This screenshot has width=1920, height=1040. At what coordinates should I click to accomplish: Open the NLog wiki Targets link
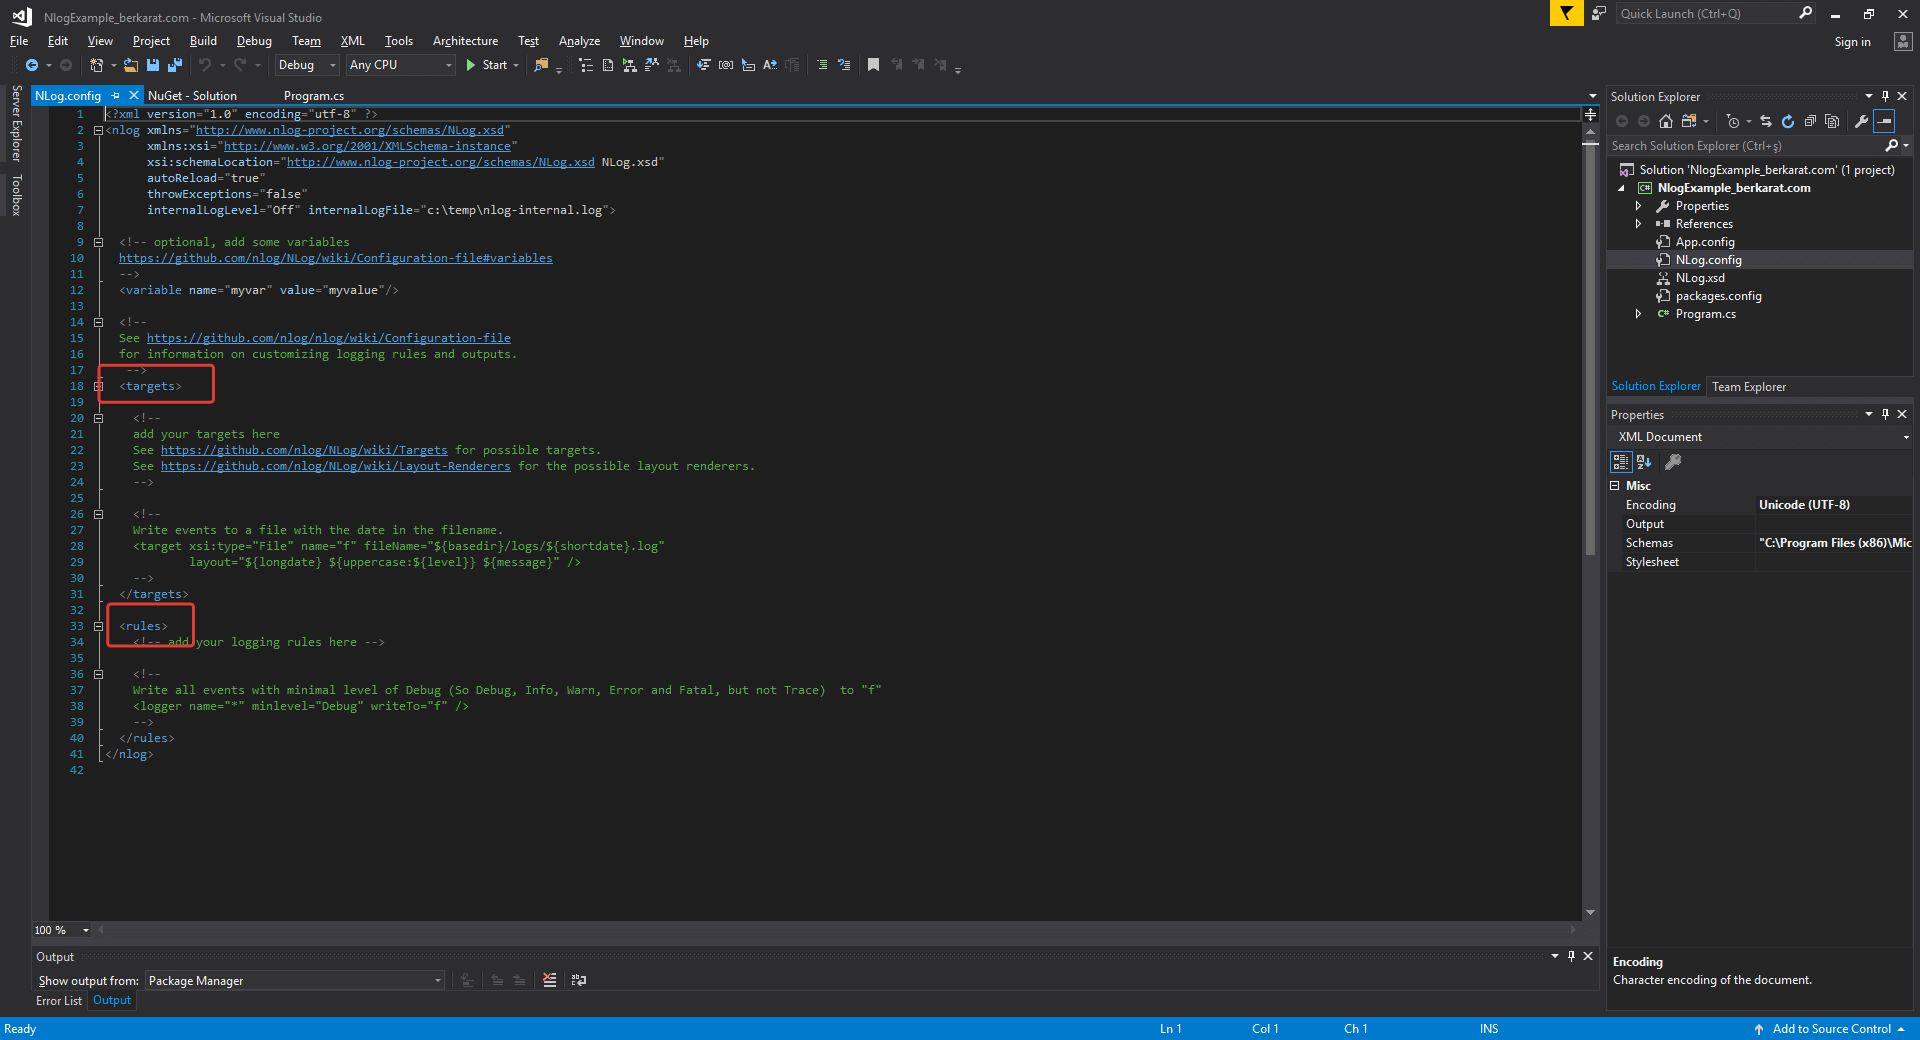[x=304, y=450]
